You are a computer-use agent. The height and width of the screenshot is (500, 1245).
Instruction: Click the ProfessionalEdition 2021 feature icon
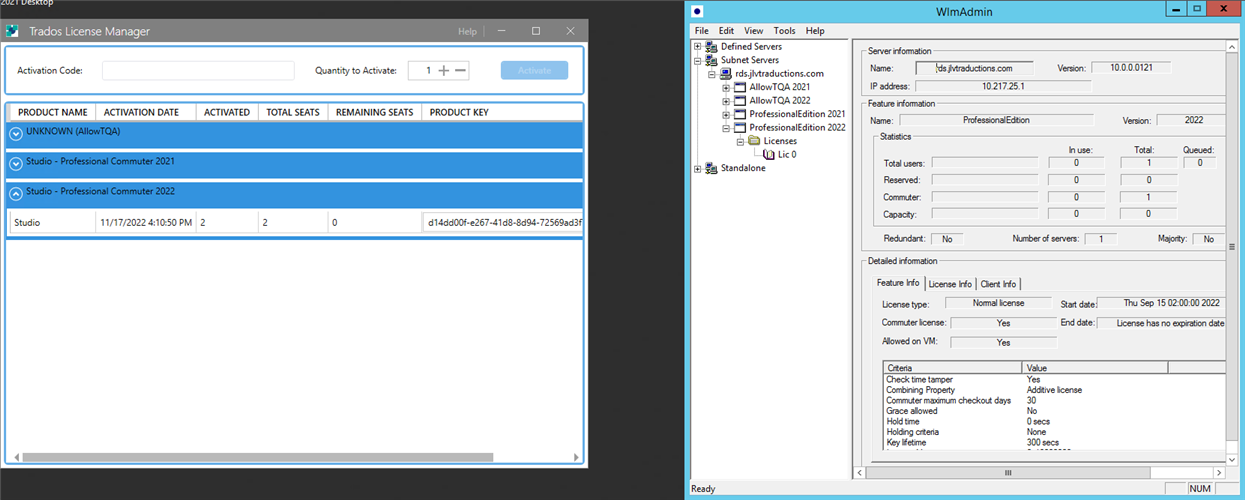tap(740, 115)
